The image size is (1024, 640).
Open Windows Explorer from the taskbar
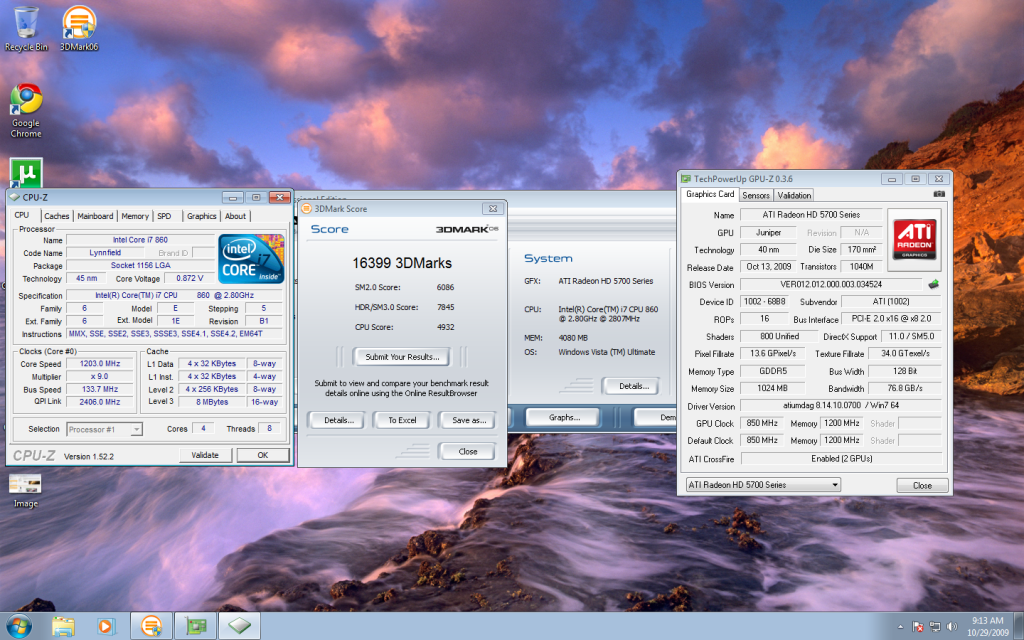63,626
